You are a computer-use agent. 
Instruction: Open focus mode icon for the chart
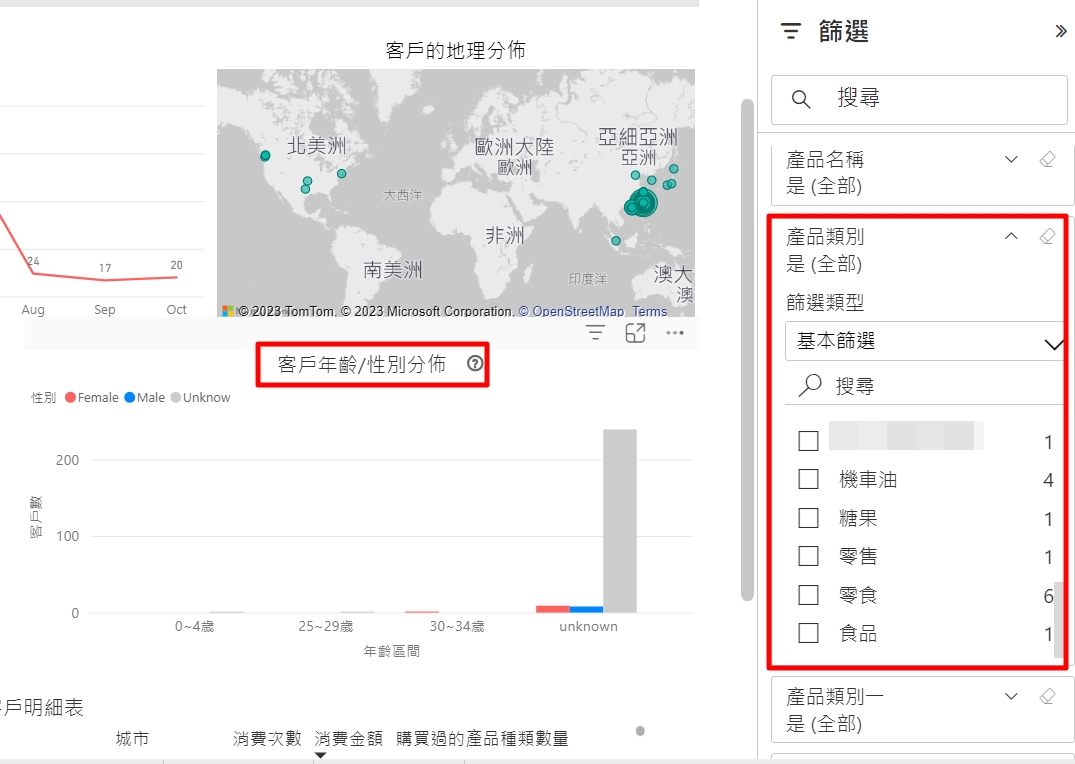tap(635, 334)
